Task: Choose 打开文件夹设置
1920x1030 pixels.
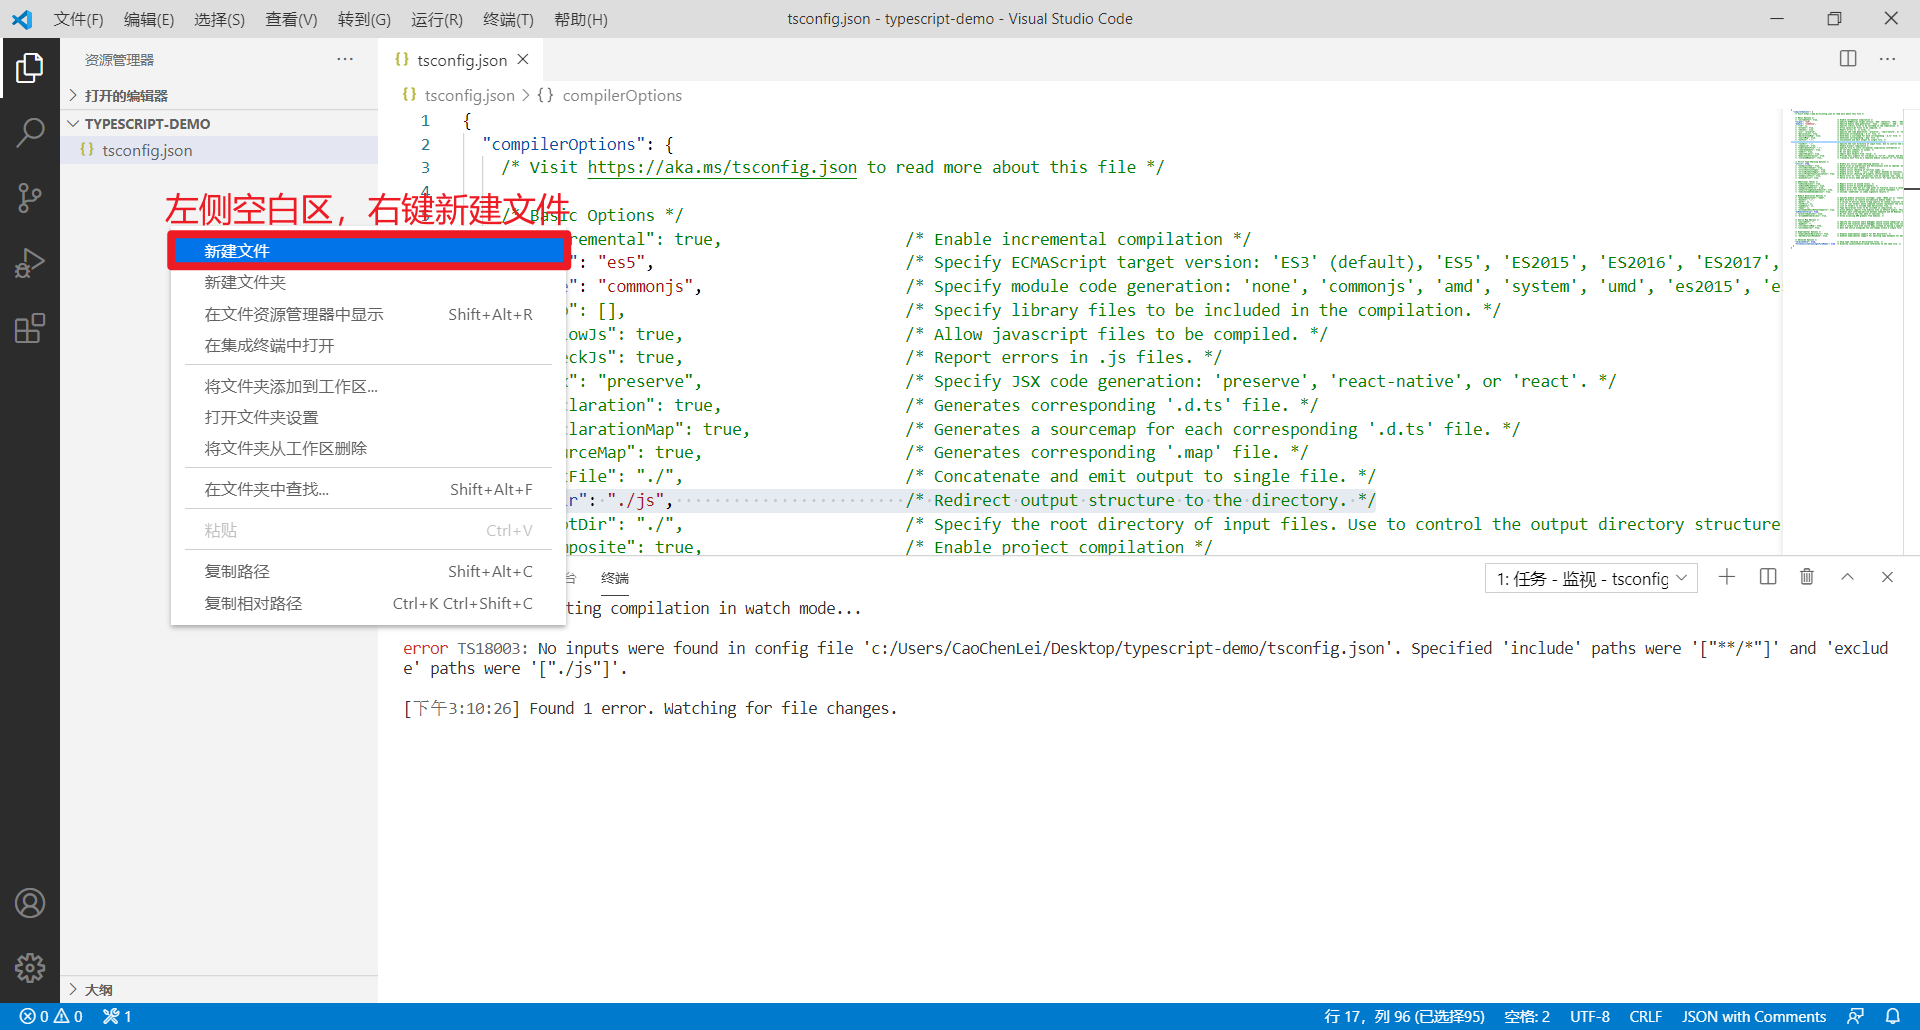Action: pos(368,417)
